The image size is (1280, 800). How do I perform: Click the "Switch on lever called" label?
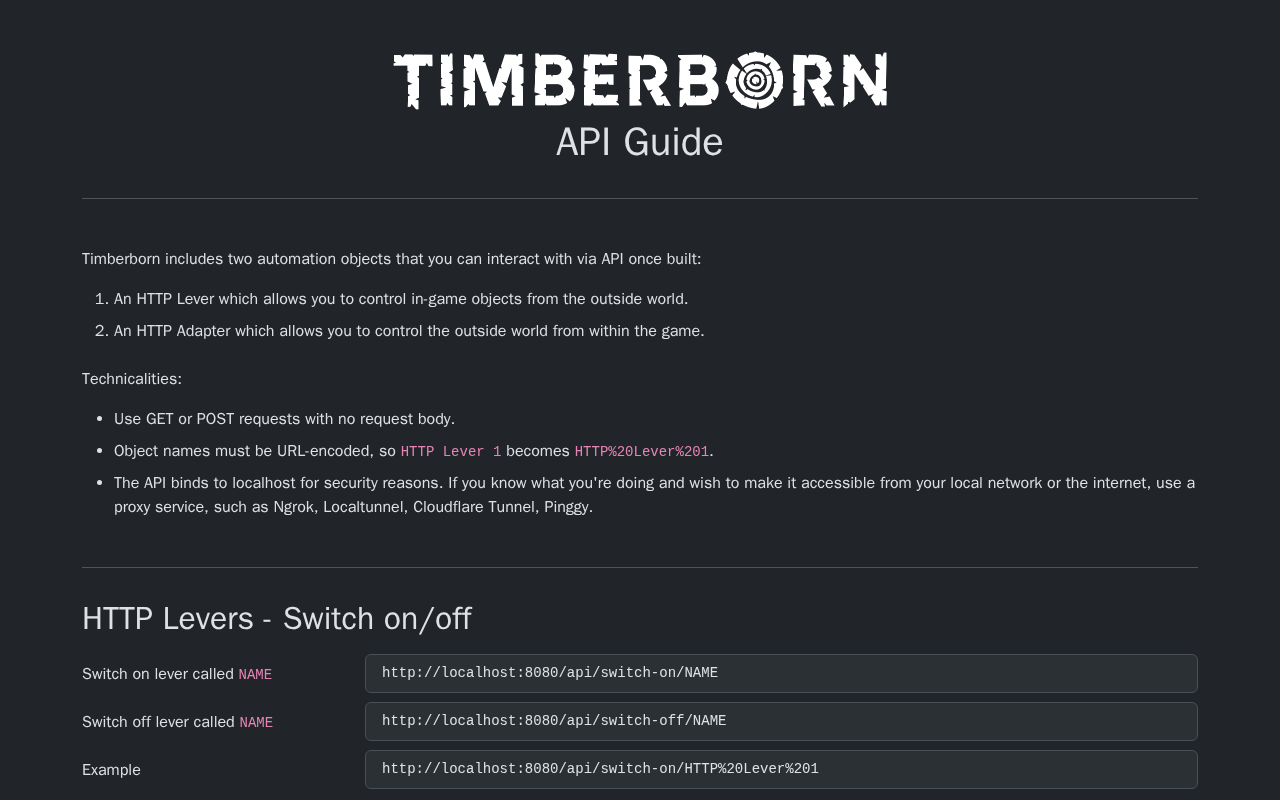158,674
